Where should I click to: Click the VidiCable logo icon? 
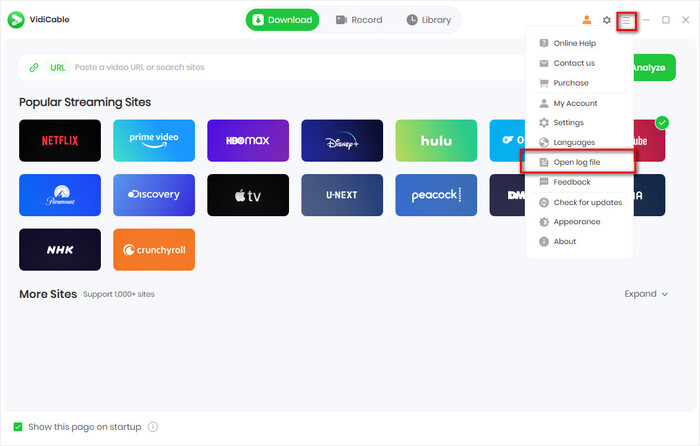click(x=16, y=20)
